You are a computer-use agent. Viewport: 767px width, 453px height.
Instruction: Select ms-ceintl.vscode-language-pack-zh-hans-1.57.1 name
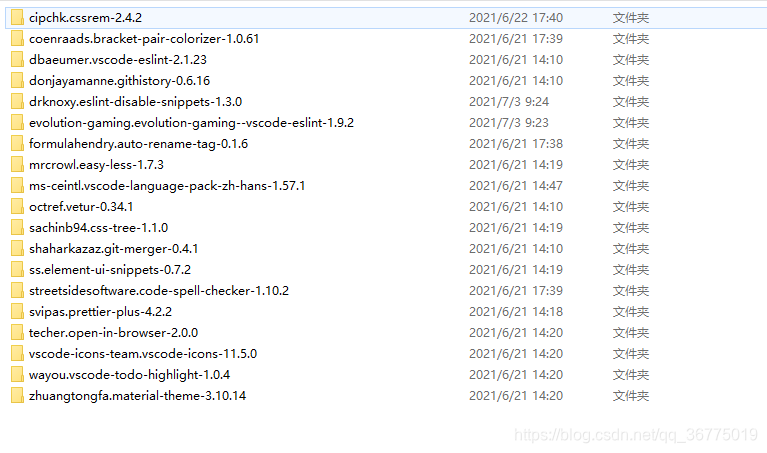pos(167,186)
